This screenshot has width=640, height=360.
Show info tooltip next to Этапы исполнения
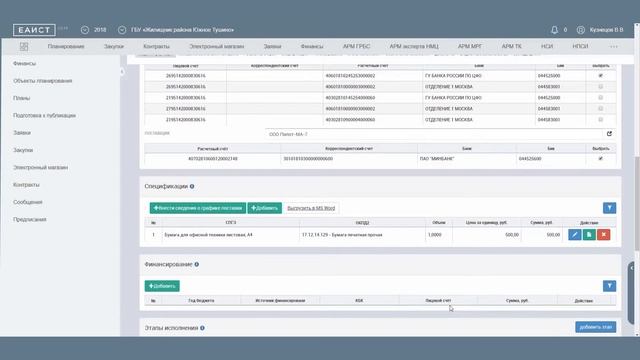(202, 328)
